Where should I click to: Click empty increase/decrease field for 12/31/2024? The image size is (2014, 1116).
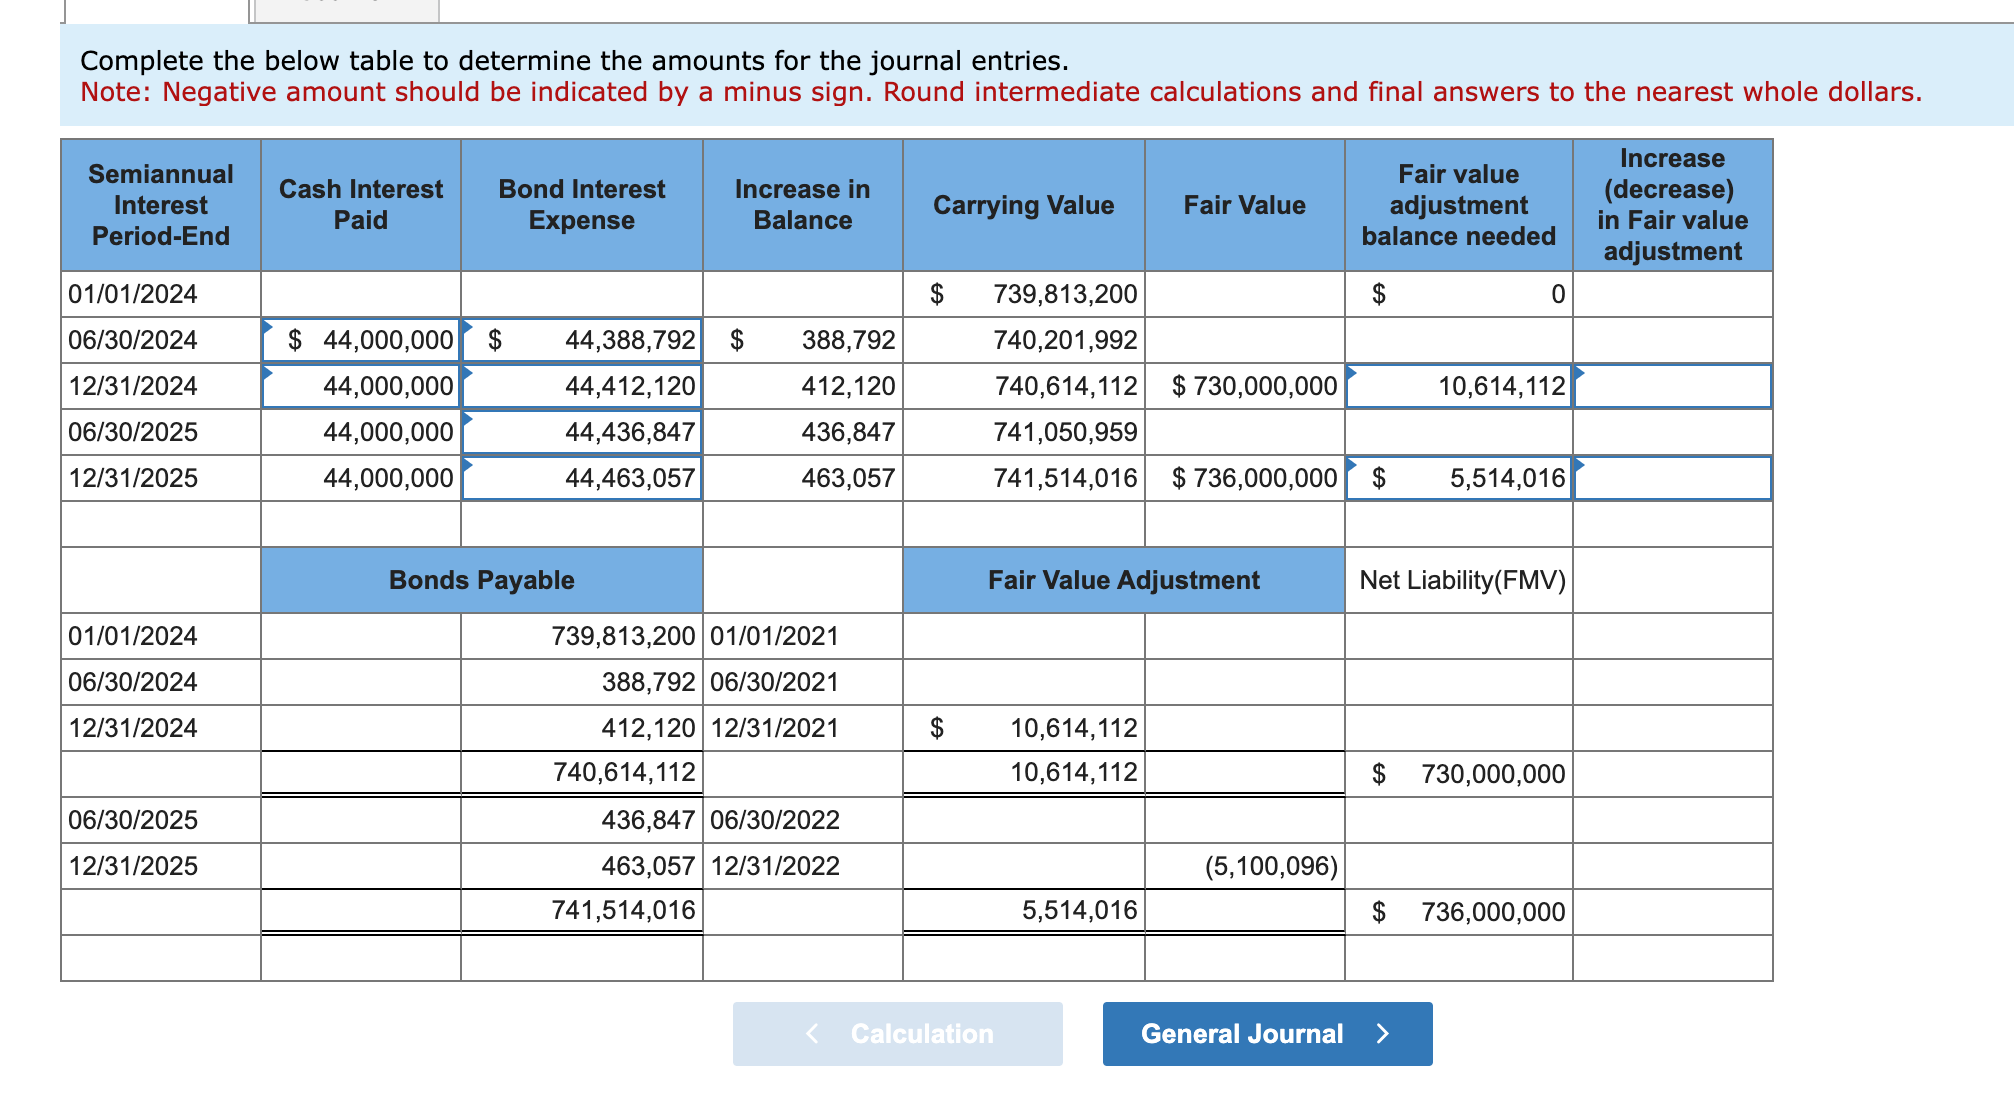tap(1673, 386)
